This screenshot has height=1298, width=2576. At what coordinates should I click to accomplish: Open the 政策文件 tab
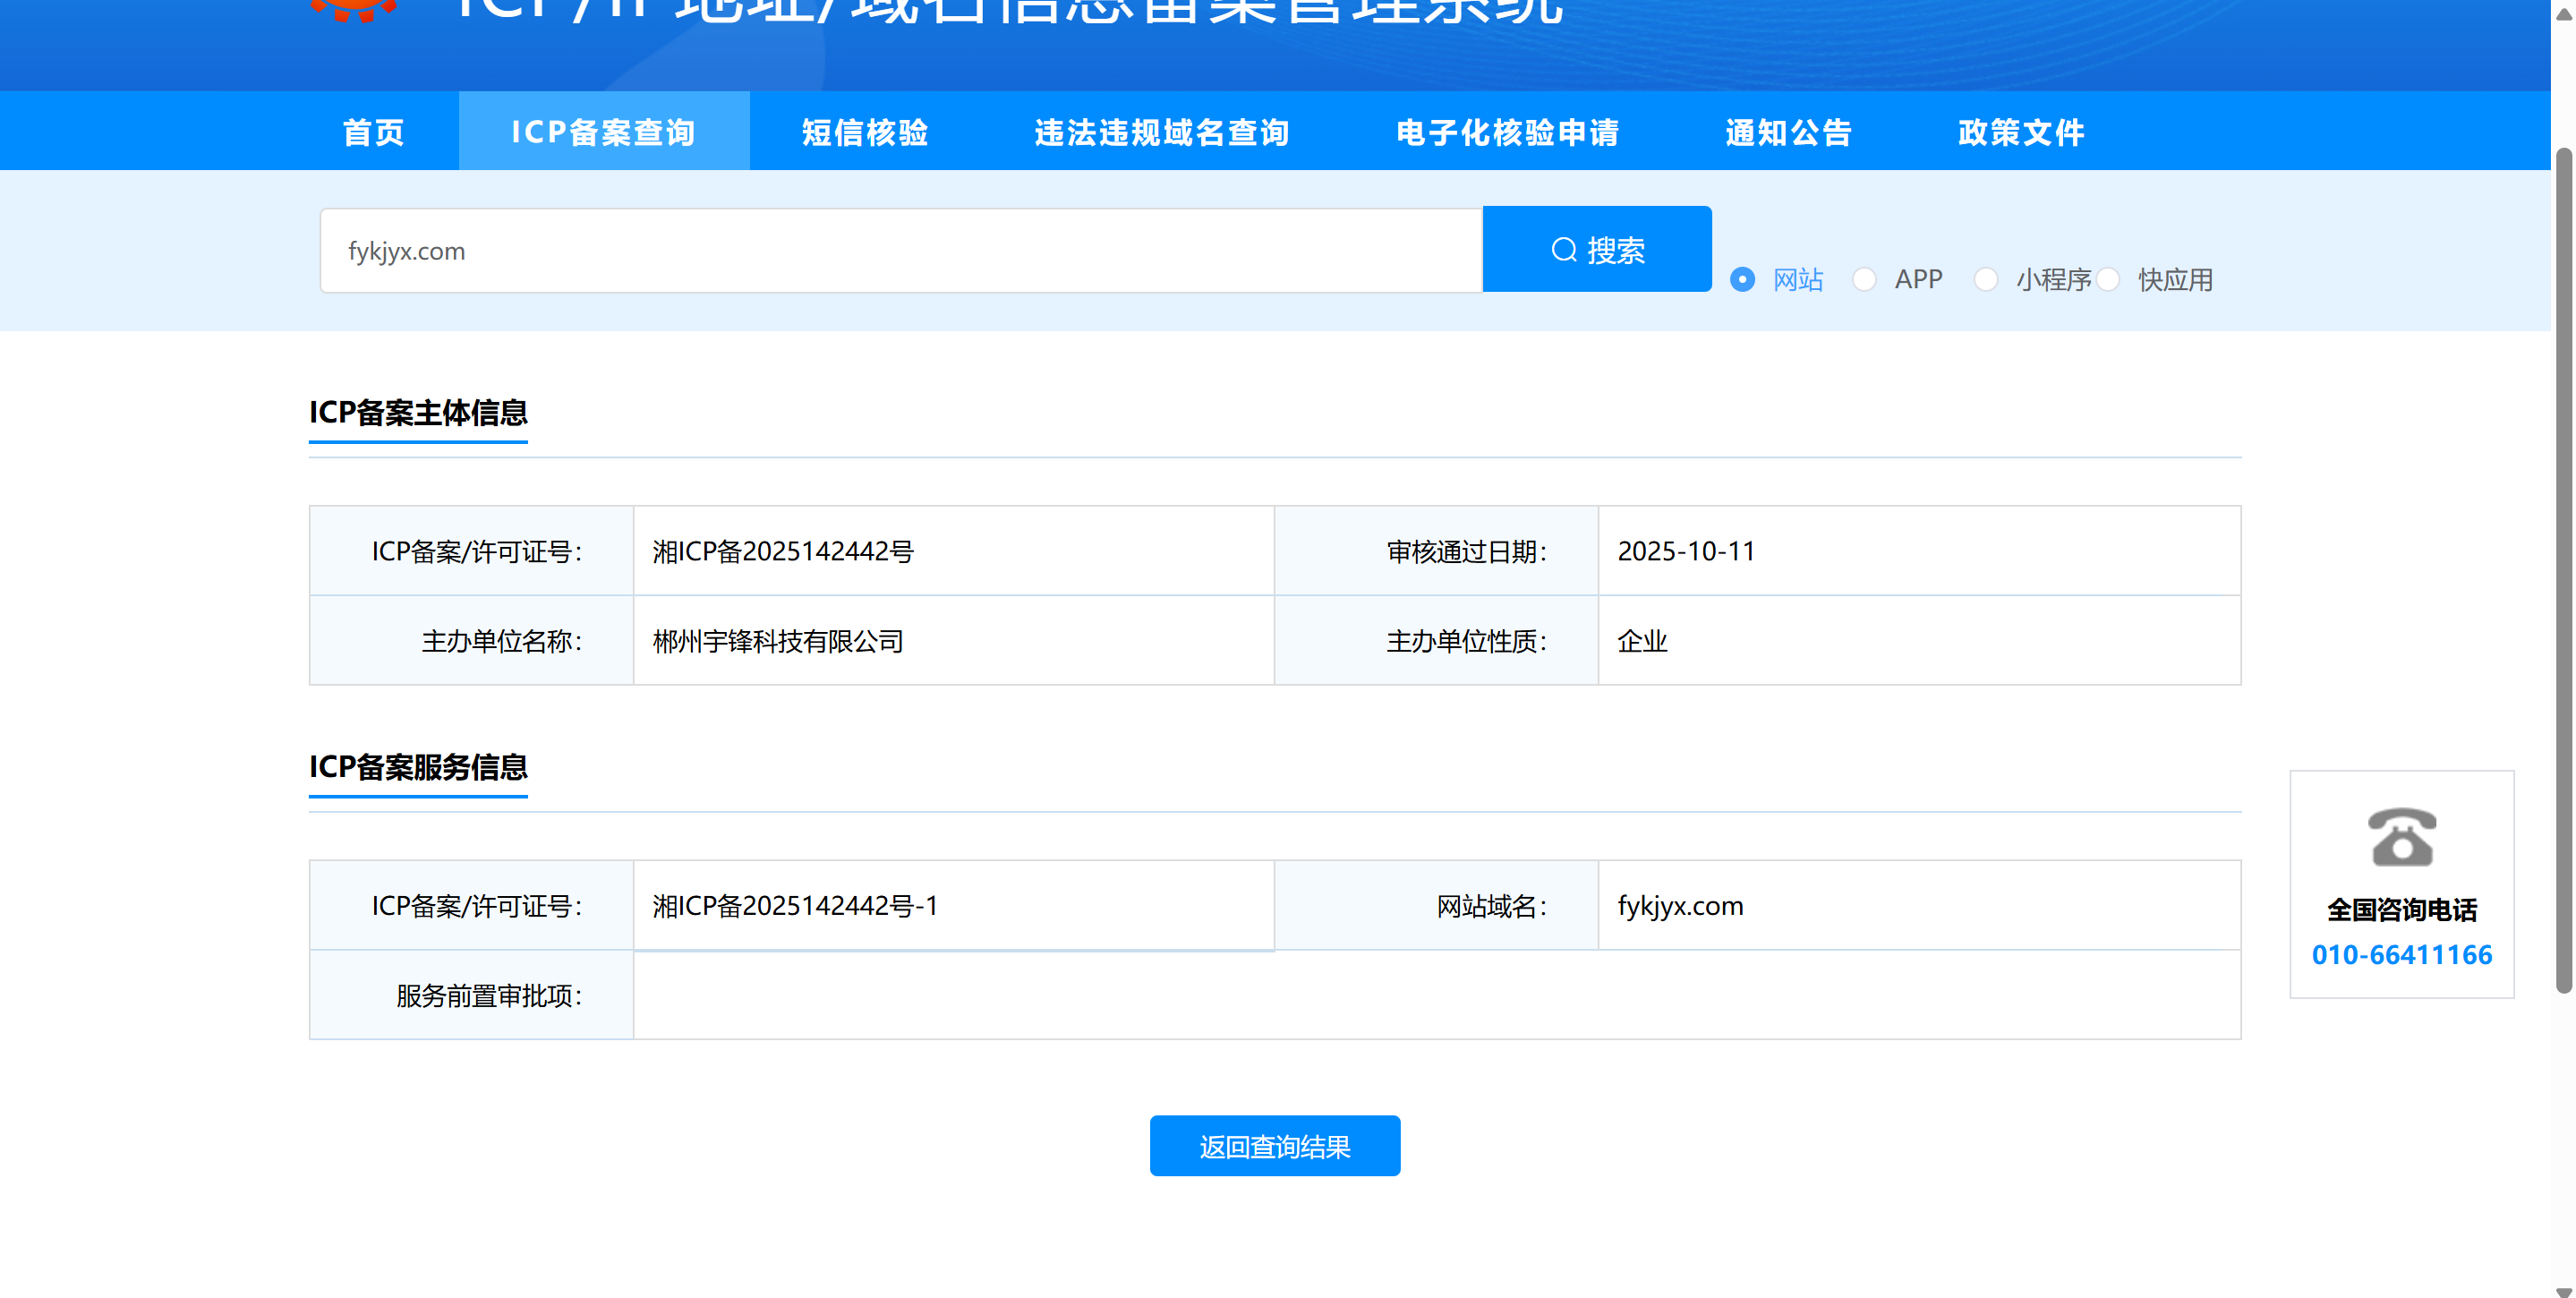tap(2021, 132)
